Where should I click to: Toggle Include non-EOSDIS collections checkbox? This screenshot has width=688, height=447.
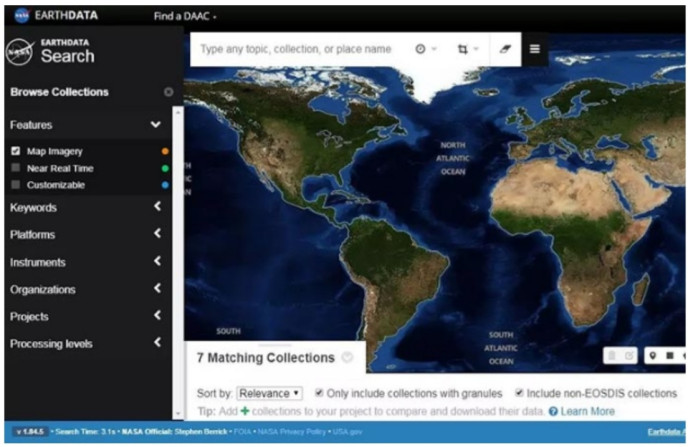click(x=519, y=393)
